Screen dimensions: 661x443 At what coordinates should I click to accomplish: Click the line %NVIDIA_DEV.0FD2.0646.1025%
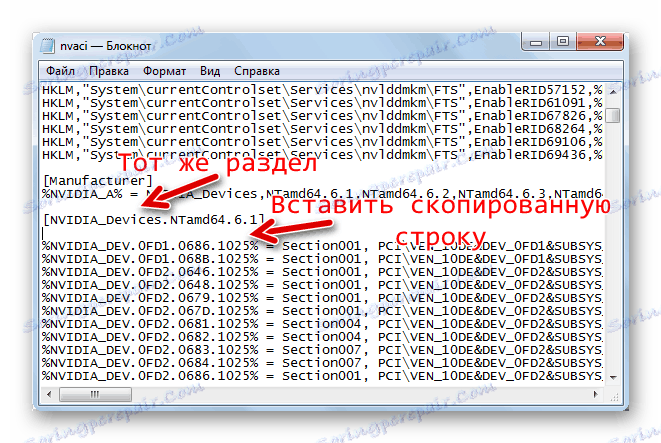(322, 272)
